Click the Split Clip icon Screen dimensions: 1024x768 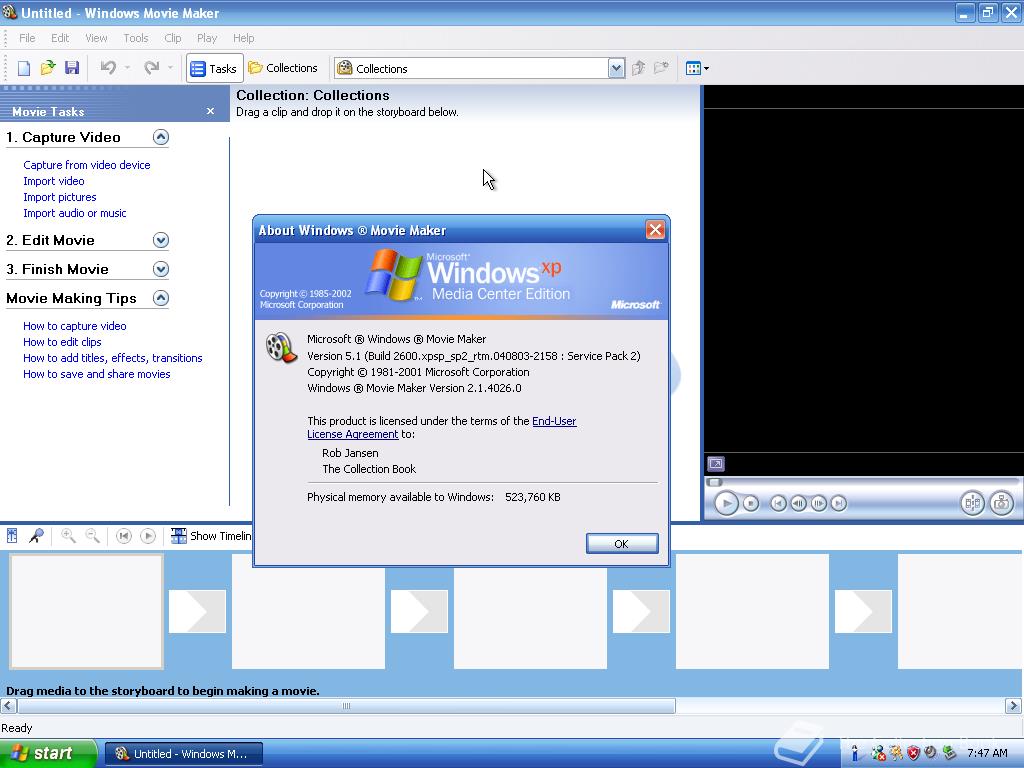(972, 504)
